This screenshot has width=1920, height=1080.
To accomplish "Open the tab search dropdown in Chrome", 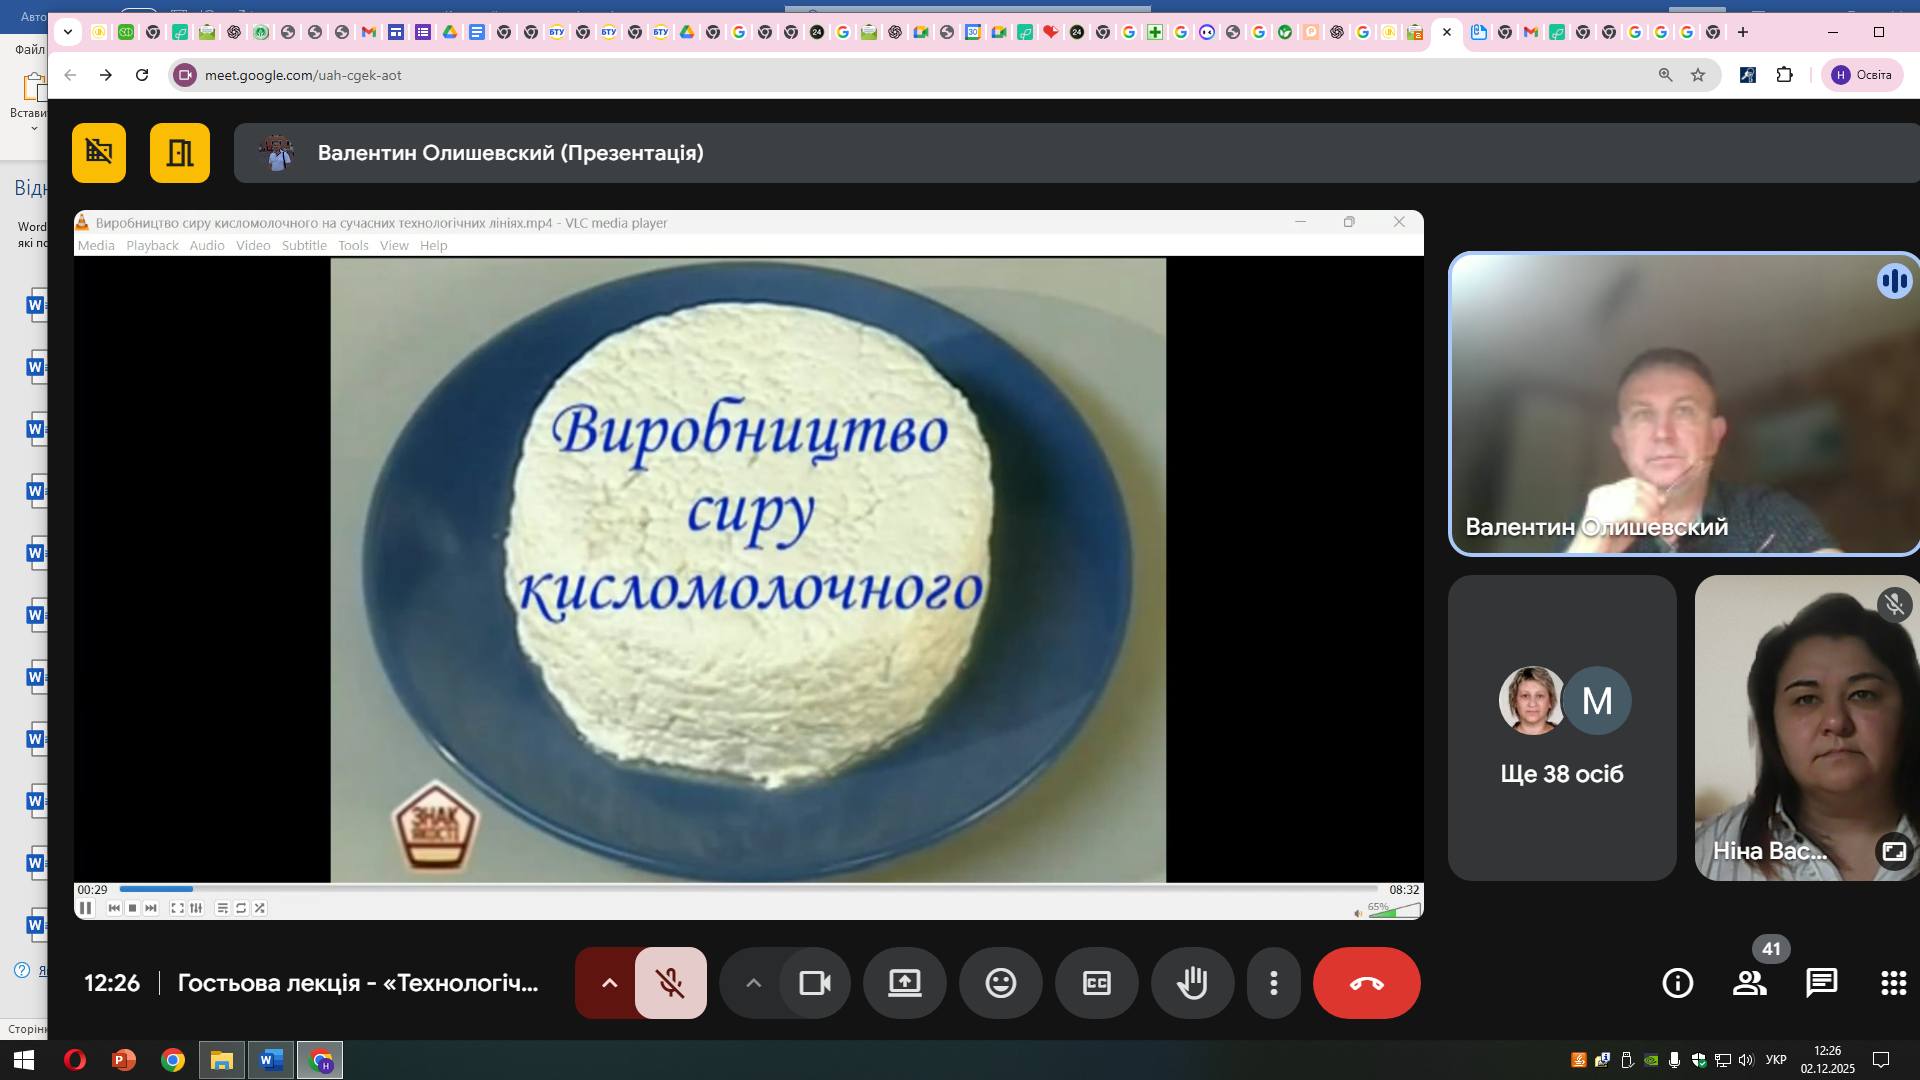I will [67, 32].
